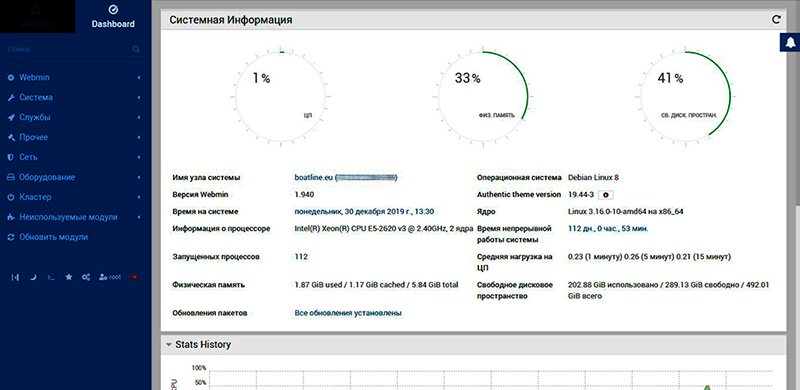Viewport: 800px width, 390px height.
Task: Open the Кластер menu
Action: 76,197
